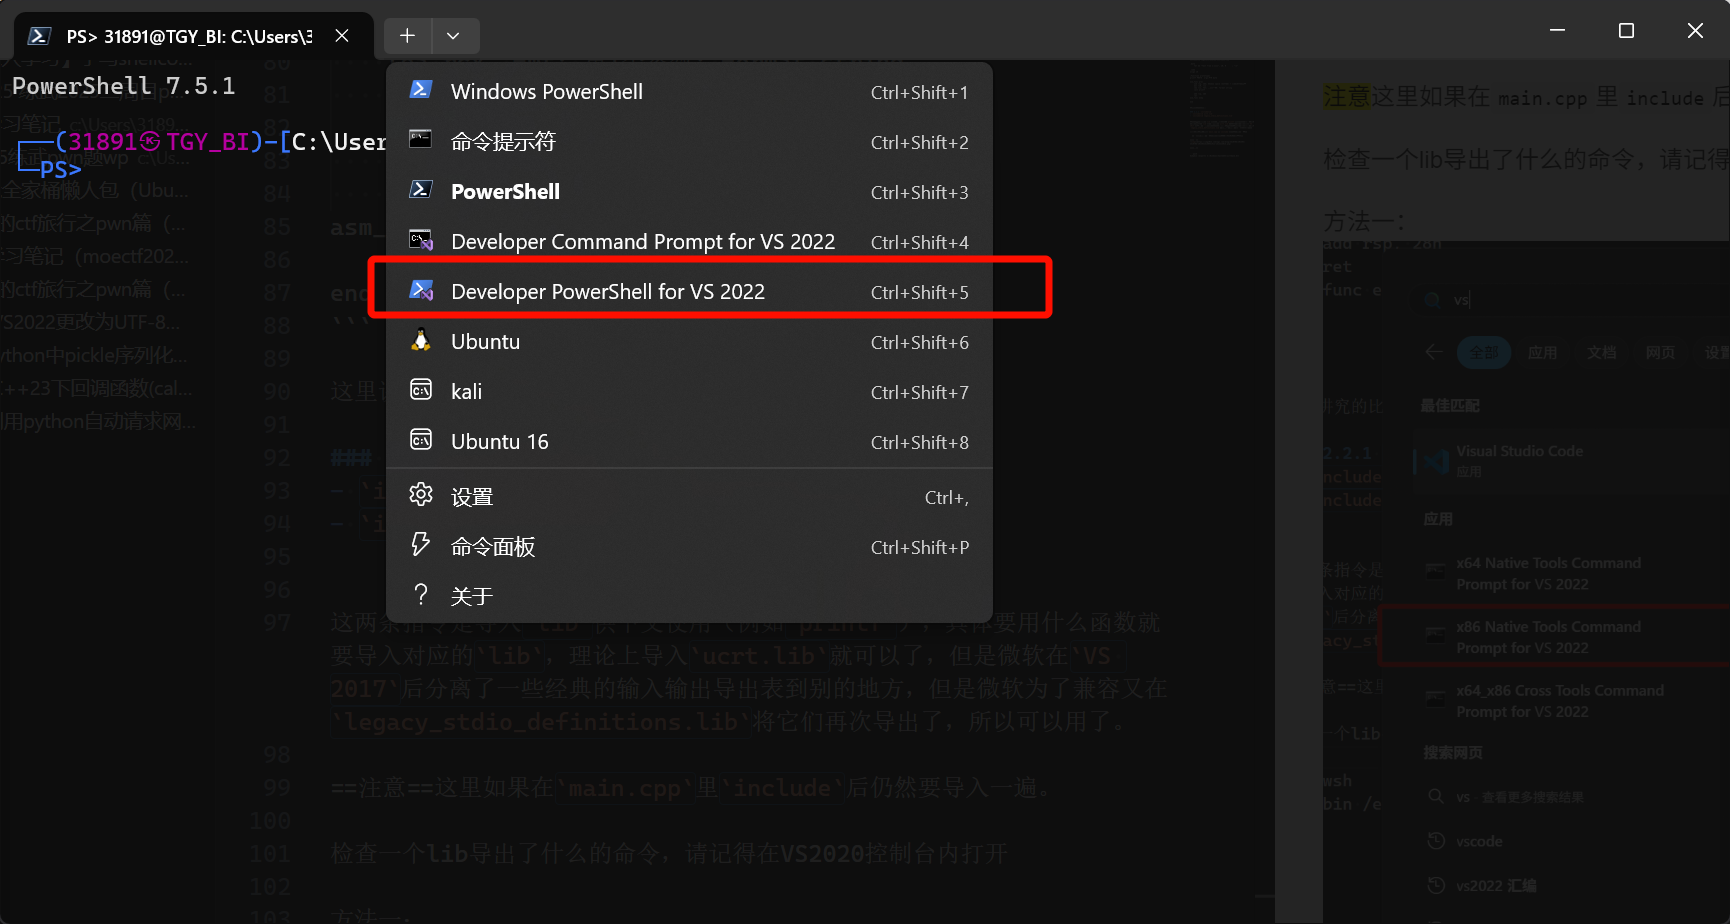Open 设置 from the dropdown menu
This screenshot has width=1730, height=924.
tap(689, 497)
